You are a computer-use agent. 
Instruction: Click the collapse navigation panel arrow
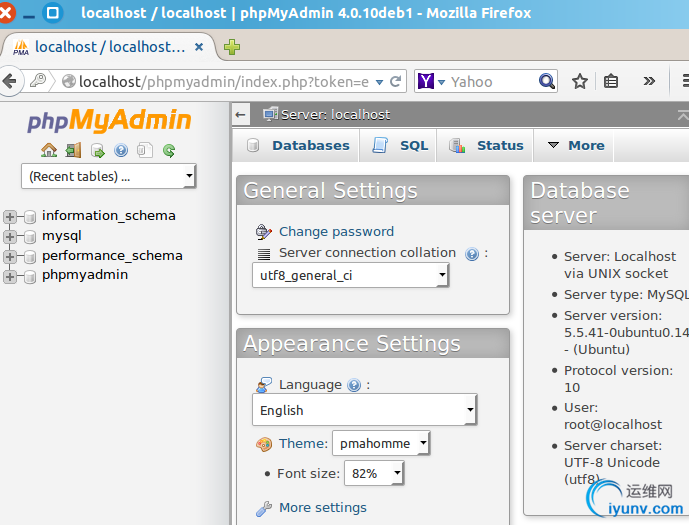[240, 115]
